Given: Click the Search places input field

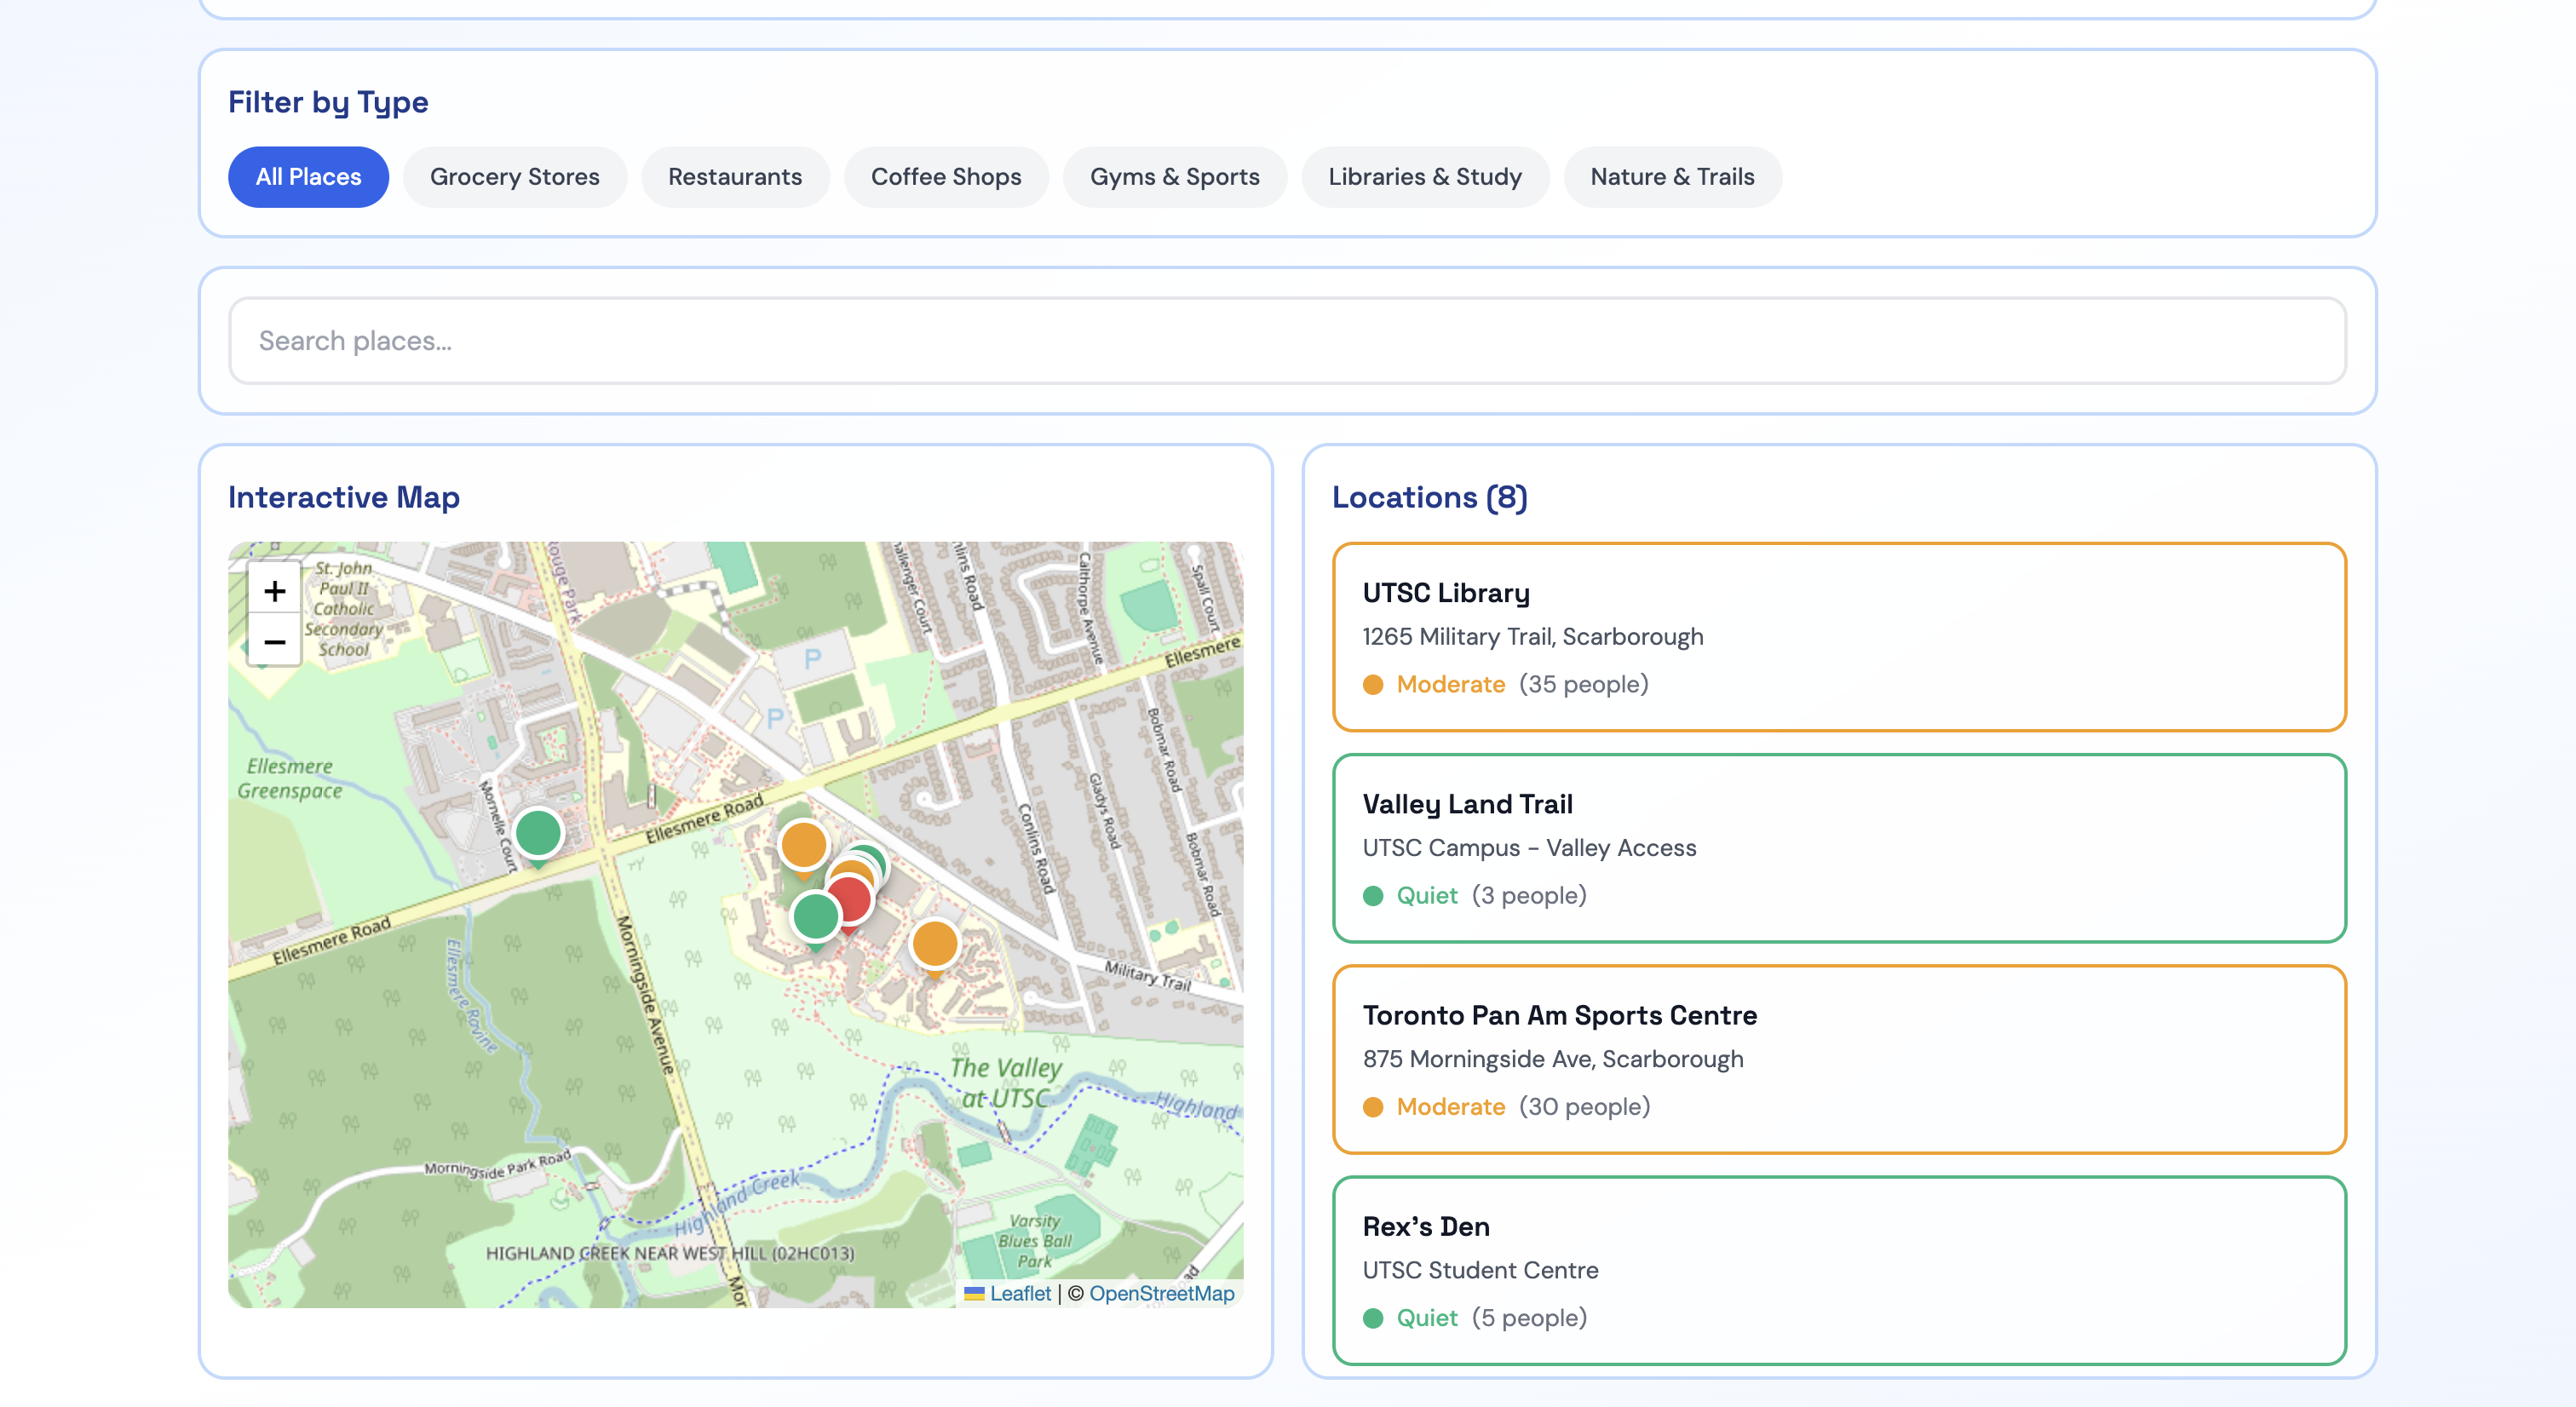Looking at the screenshot, I should [1286, 341].
